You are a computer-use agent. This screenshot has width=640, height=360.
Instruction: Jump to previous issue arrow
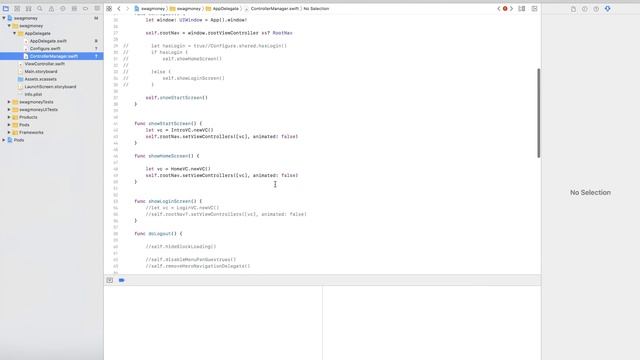click(x=499, y=9)
